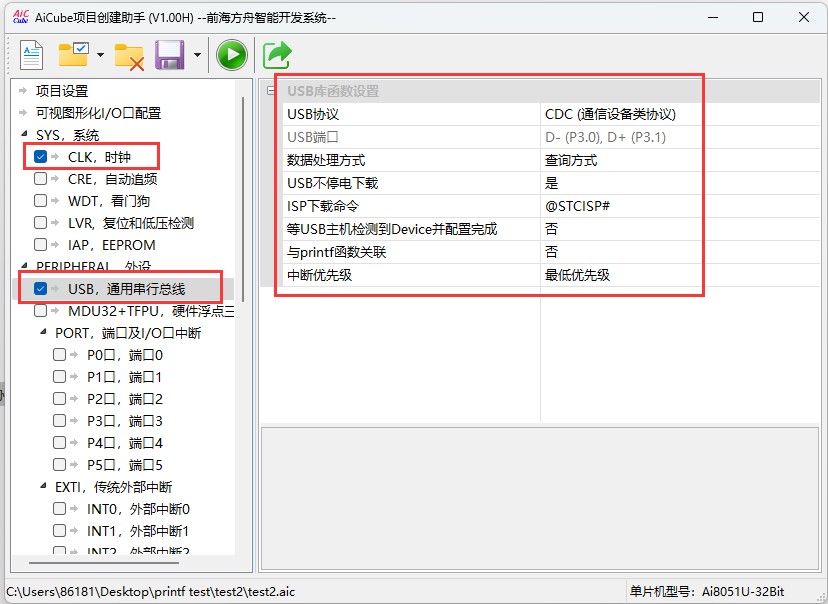Collapse EXTI，传统外部中断 tree node

click(43, 485)
